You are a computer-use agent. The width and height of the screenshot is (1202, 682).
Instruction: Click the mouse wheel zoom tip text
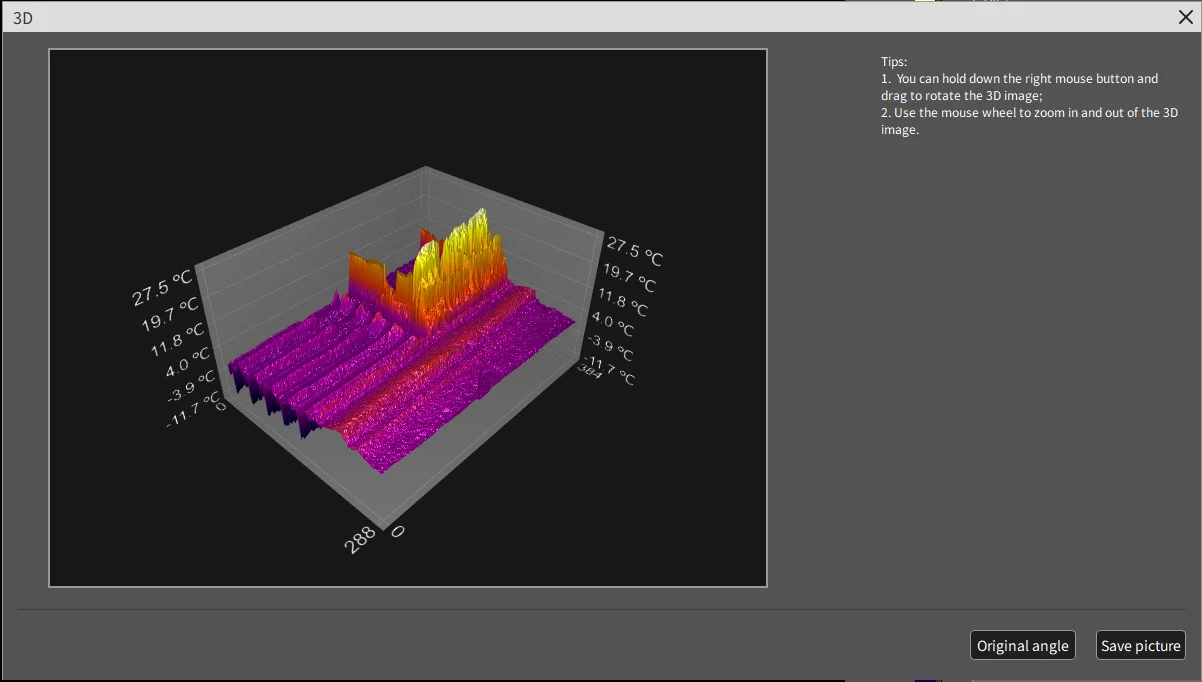pos(1029,121)
